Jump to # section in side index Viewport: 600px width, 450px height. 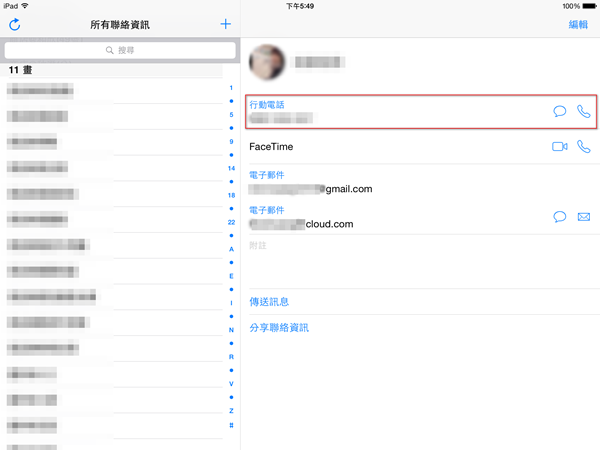coord(231,425)
